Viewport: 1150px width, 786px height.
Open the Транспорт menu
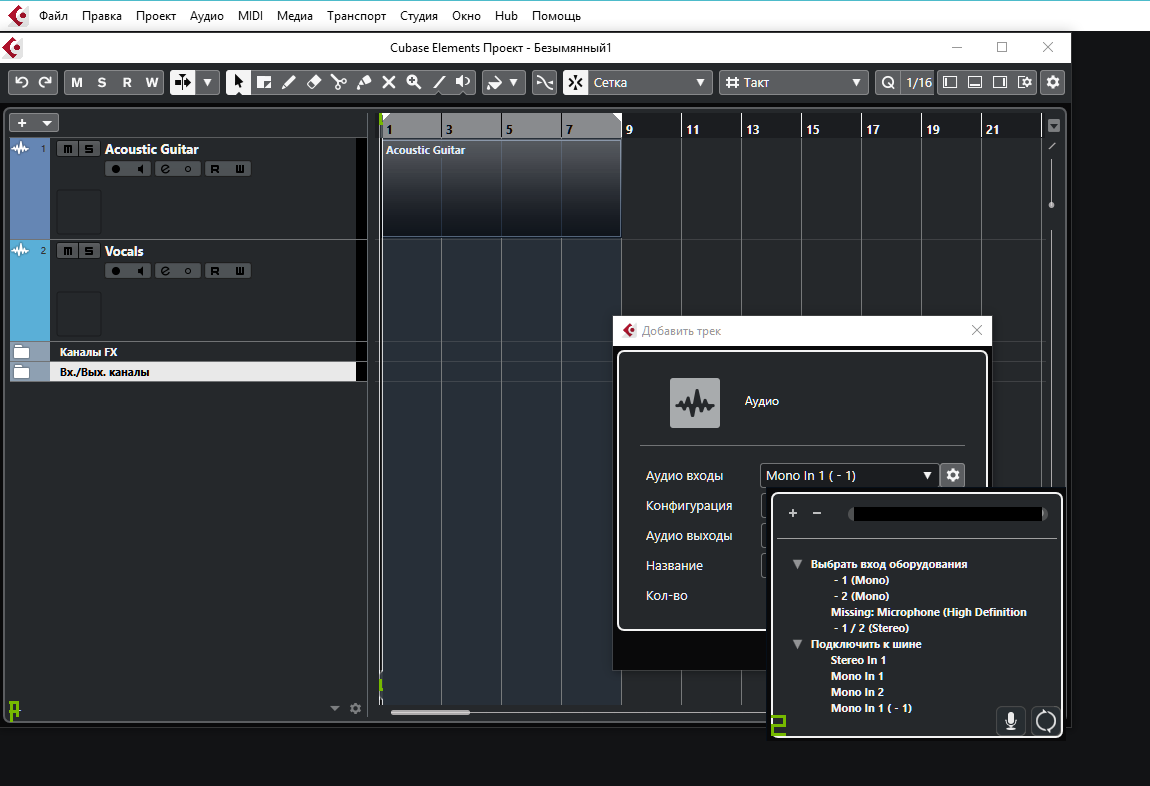(356, 16)
